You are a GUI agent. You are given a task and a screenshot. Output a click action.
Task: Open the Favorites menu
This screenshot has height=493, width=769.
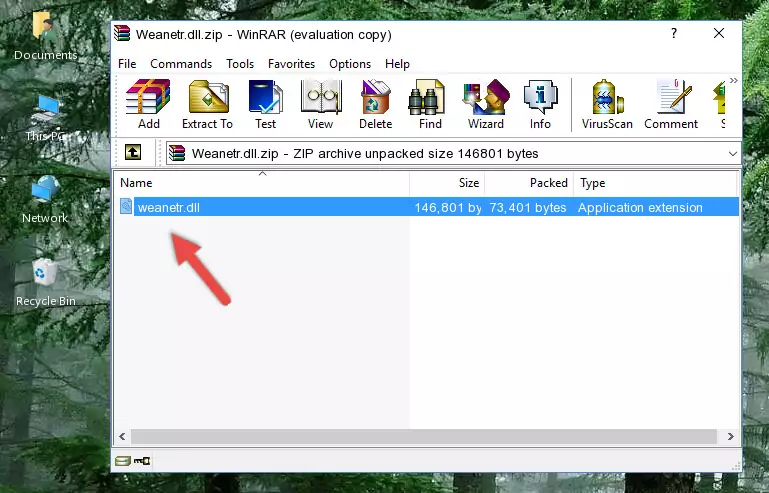coord(291,64)
